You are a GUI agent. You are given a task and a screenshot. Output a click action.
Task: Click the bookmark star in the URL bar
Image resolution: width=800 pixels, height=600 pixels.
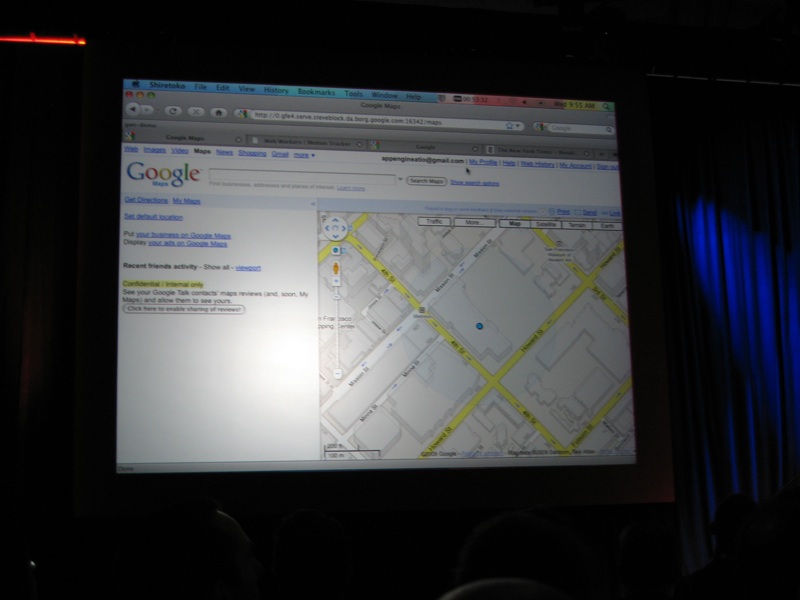pos(509,125)
